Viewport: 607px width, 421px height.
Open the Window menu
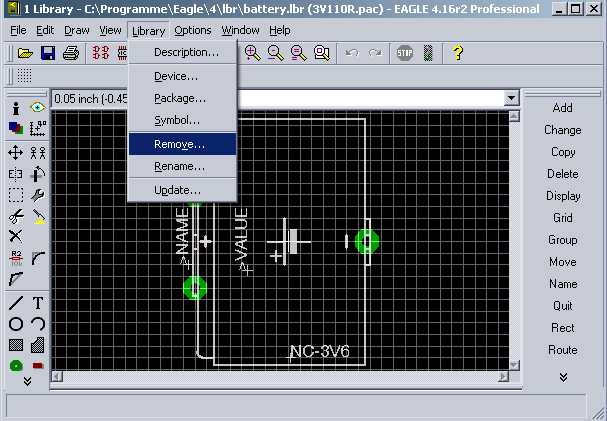(240, 30)
